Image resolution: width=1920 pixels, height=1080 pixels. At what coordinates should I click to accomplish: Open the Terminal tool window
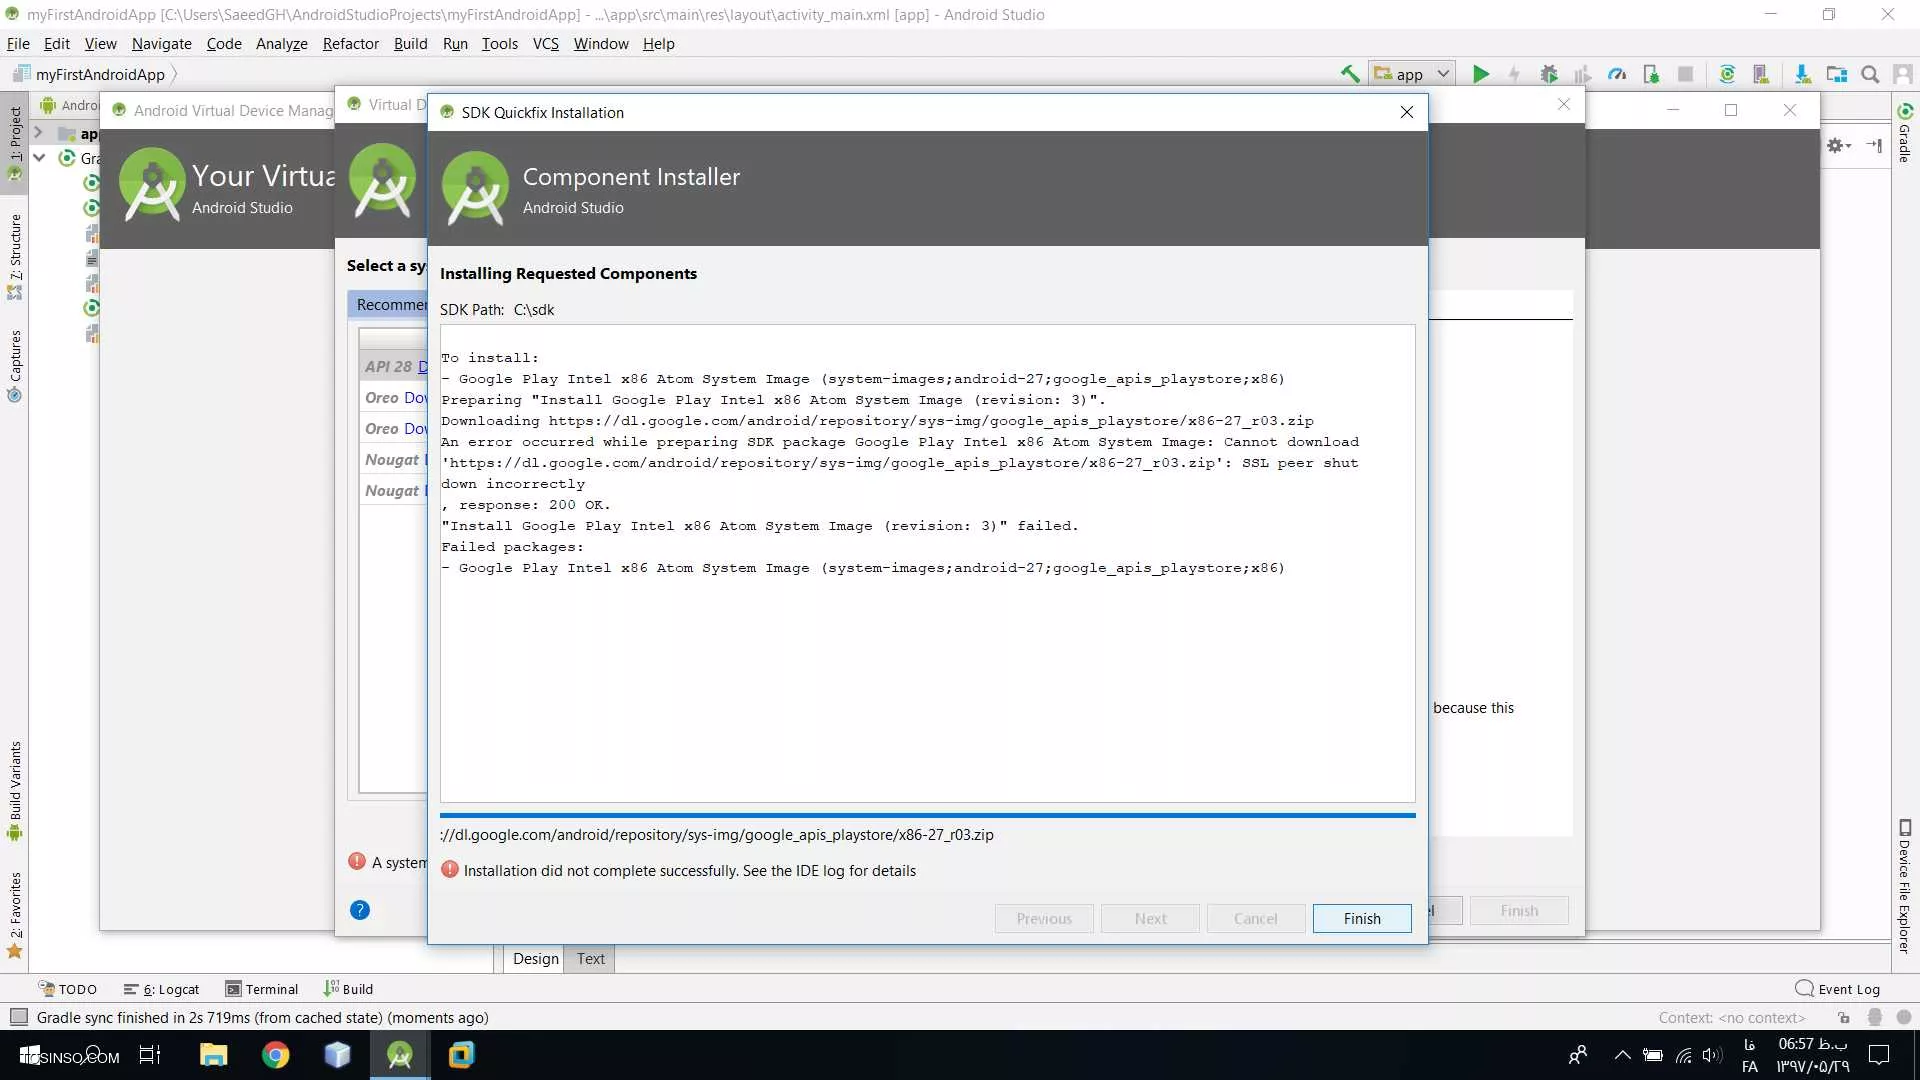point(262,989)
